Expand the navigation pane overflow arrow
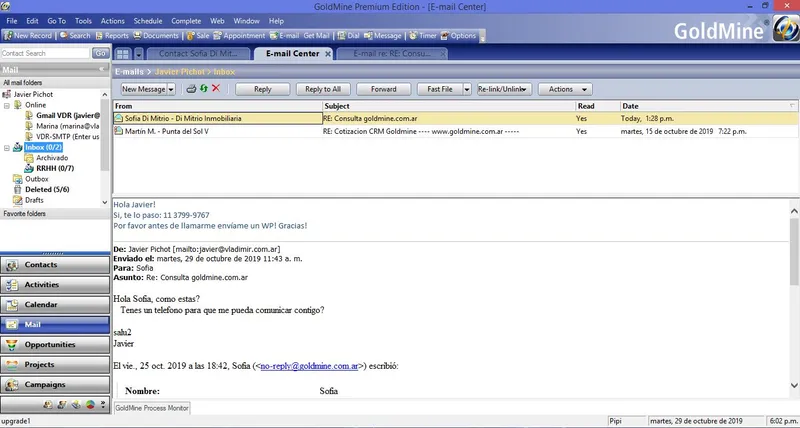Viewport: 800px width, 428px height. [x=103, y=405]
